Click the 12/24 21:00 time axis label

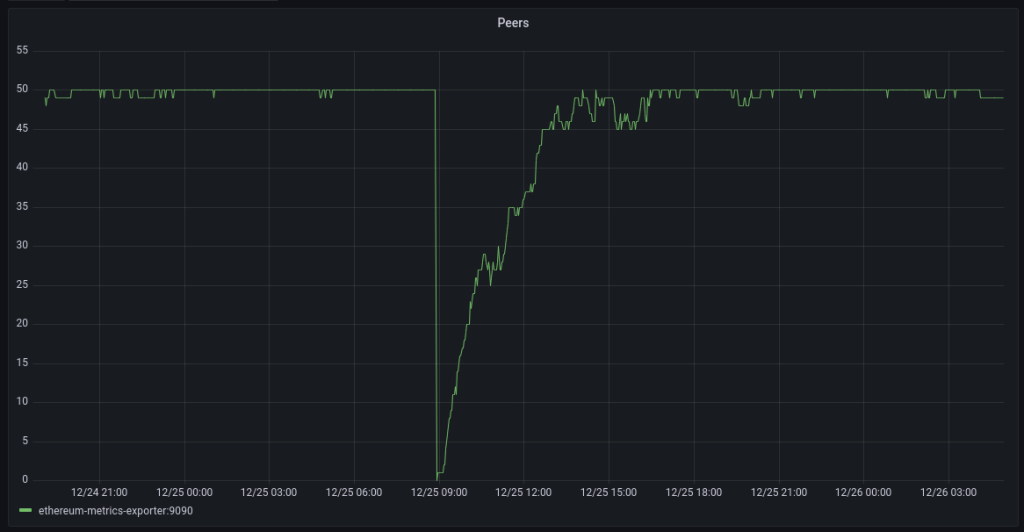pos(100,493)
